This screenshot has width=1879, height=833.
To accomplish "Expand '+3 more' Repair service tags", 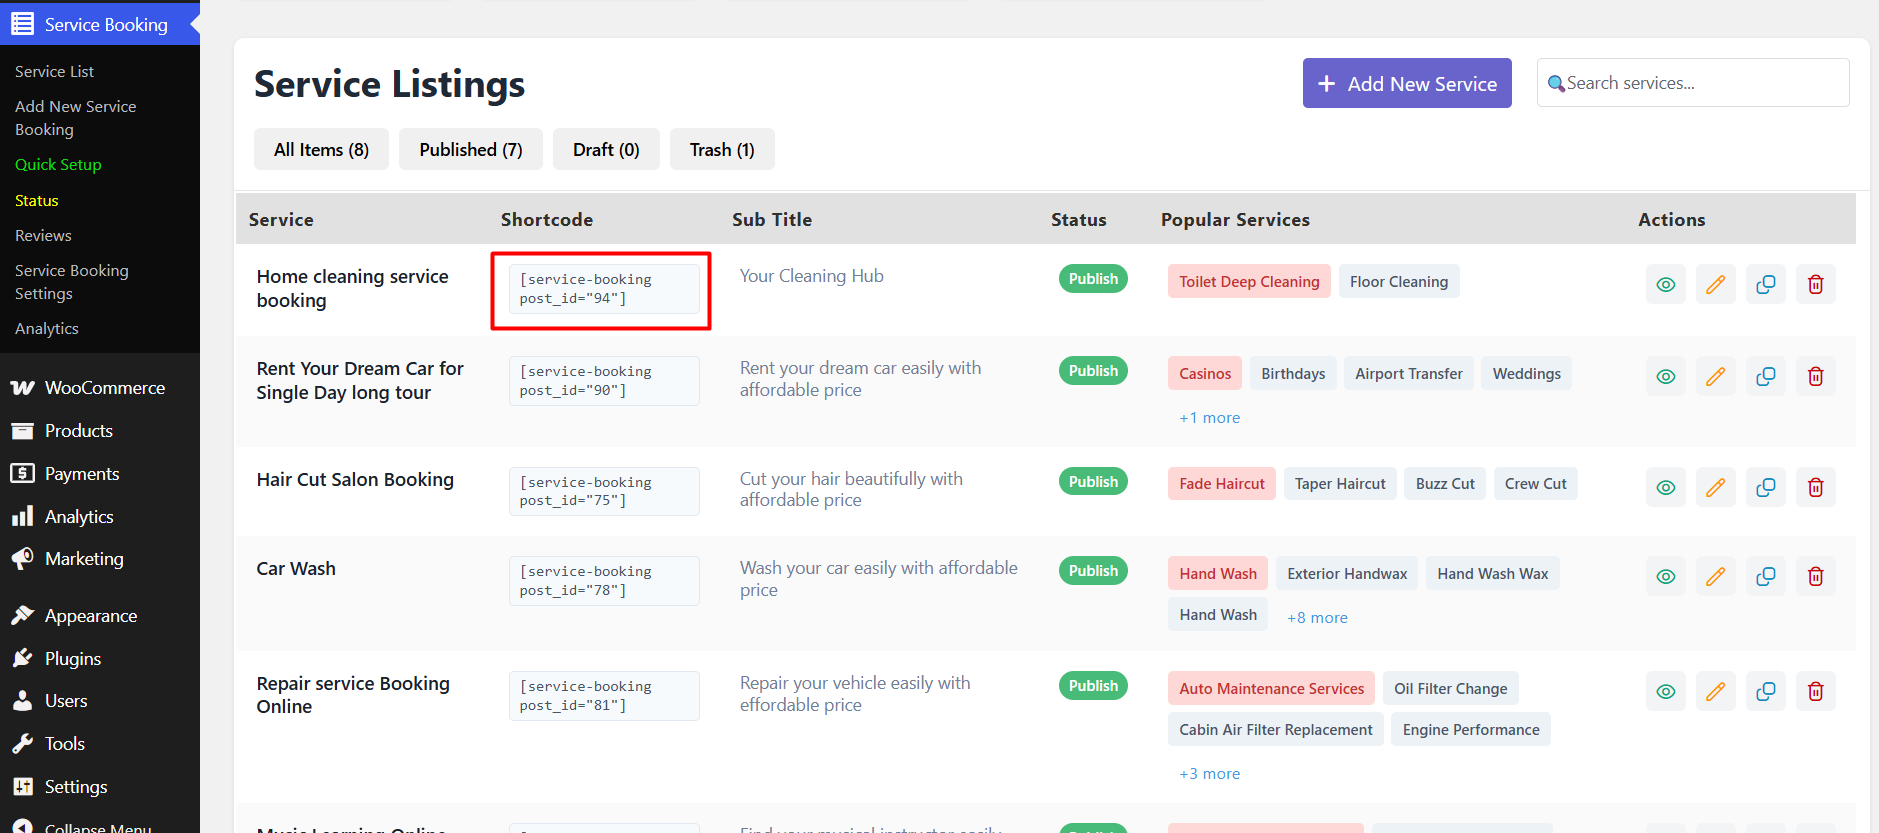I will [1209, 774].
